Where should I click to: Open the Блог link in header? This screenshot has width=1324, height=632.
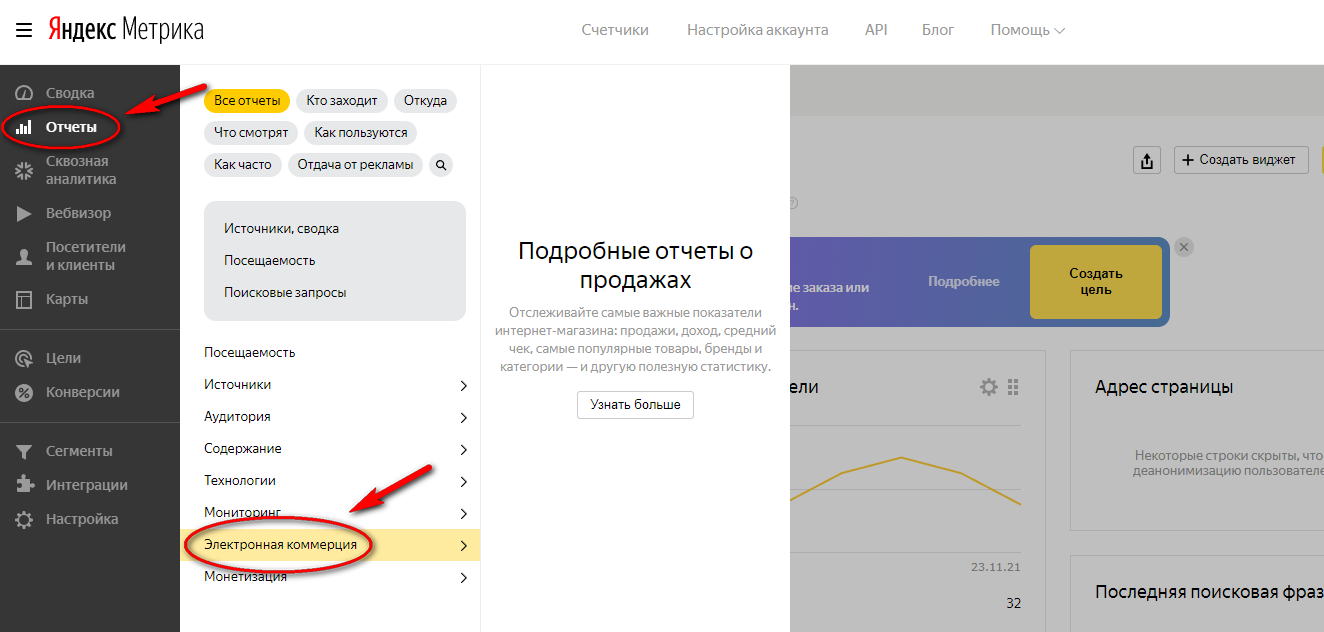(938, 30)
